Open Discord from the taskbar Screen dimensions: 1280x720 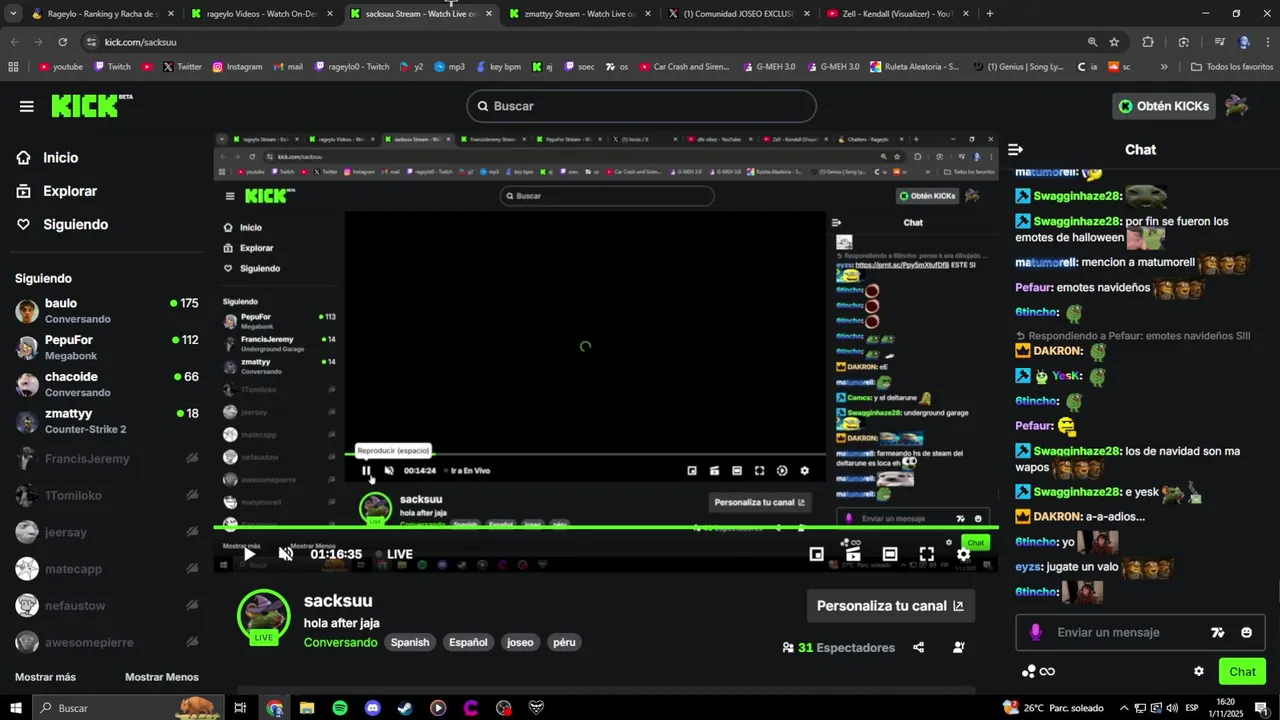coord(373,708)
